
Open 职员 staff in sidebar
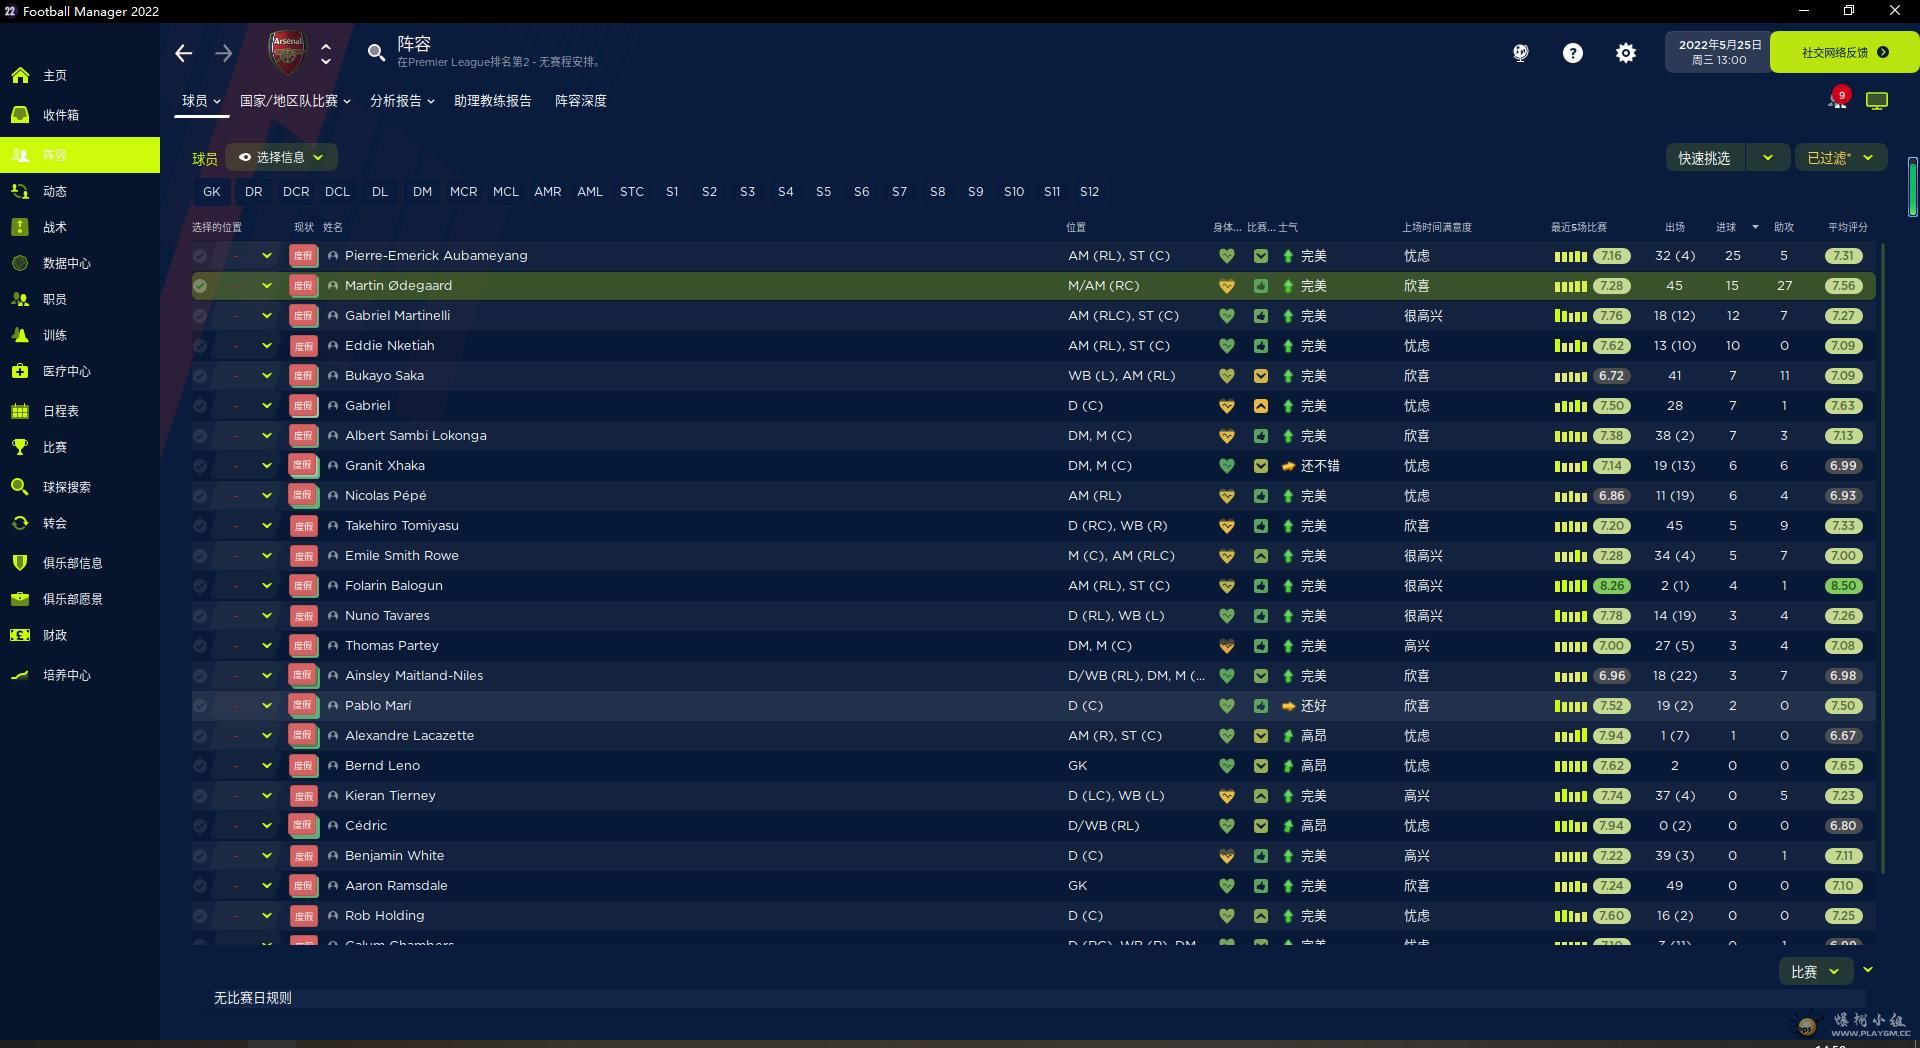tap(80, 299)
